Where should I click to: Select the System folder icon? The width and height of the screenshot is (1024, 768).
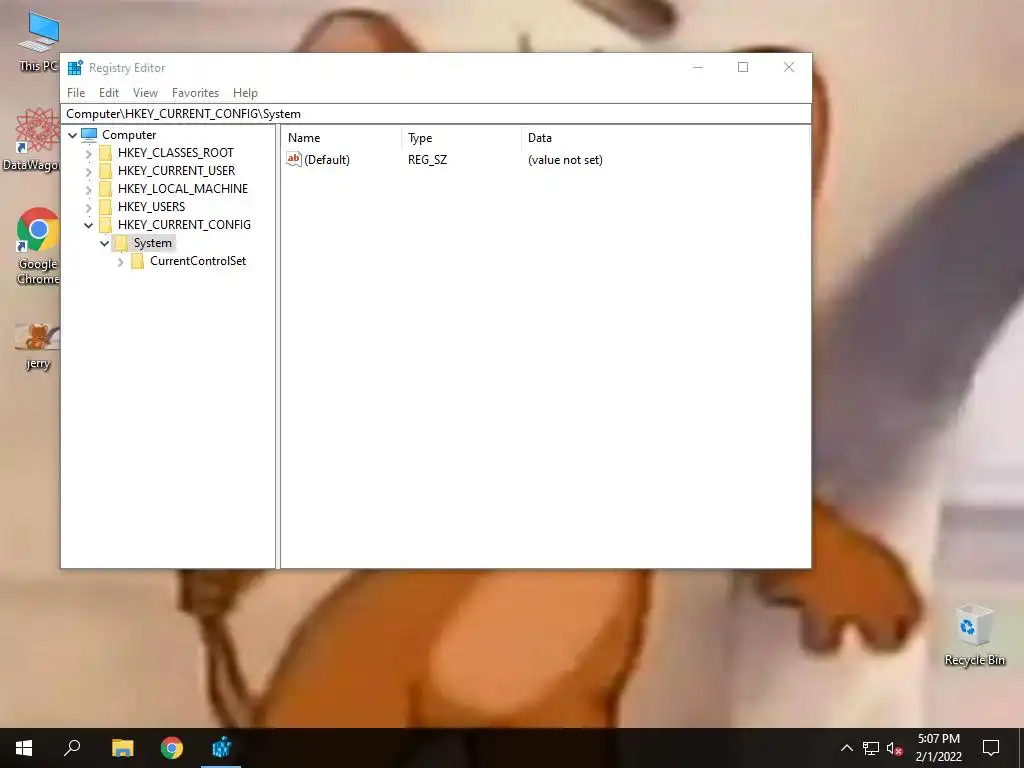(121, 243)
